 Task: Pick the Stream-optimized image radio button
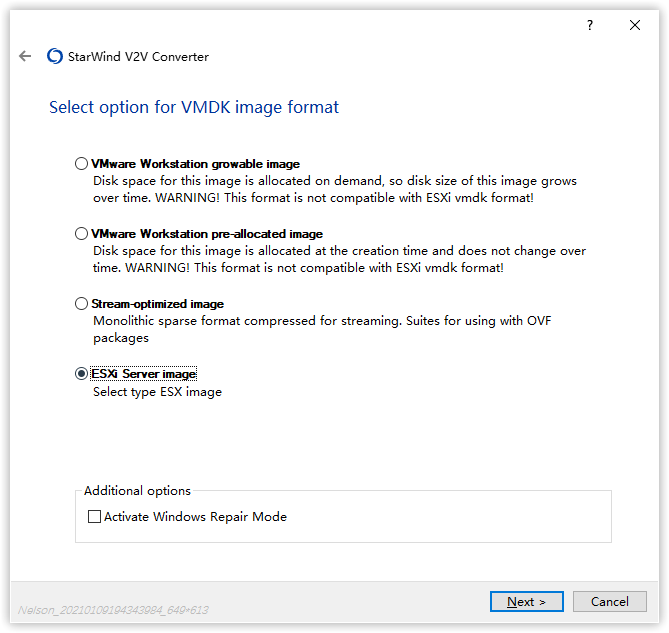tap(82, 304)
